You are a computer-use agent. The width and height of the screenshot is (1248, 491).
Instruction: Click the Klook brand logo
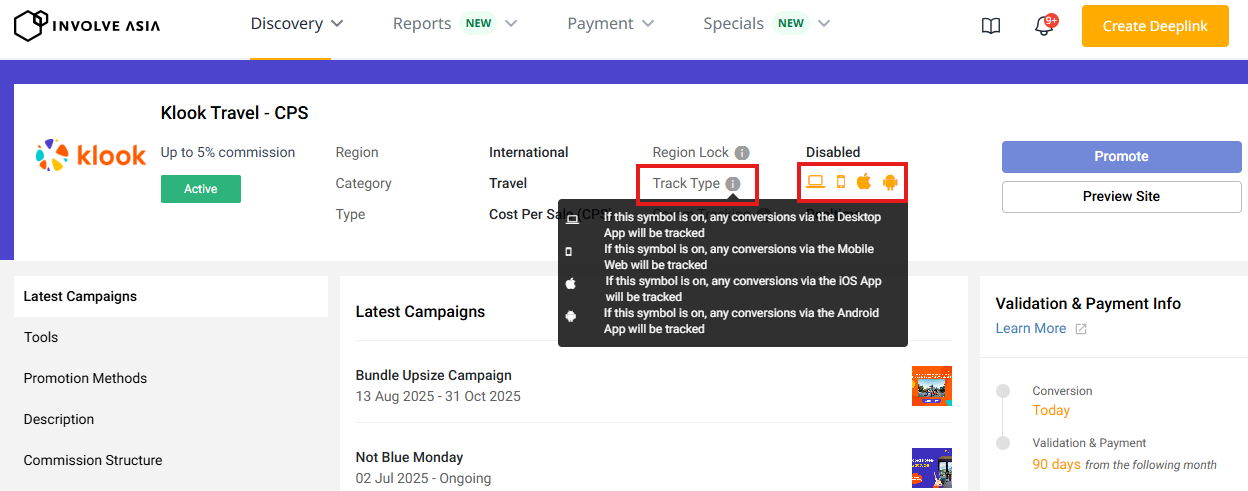90,155
